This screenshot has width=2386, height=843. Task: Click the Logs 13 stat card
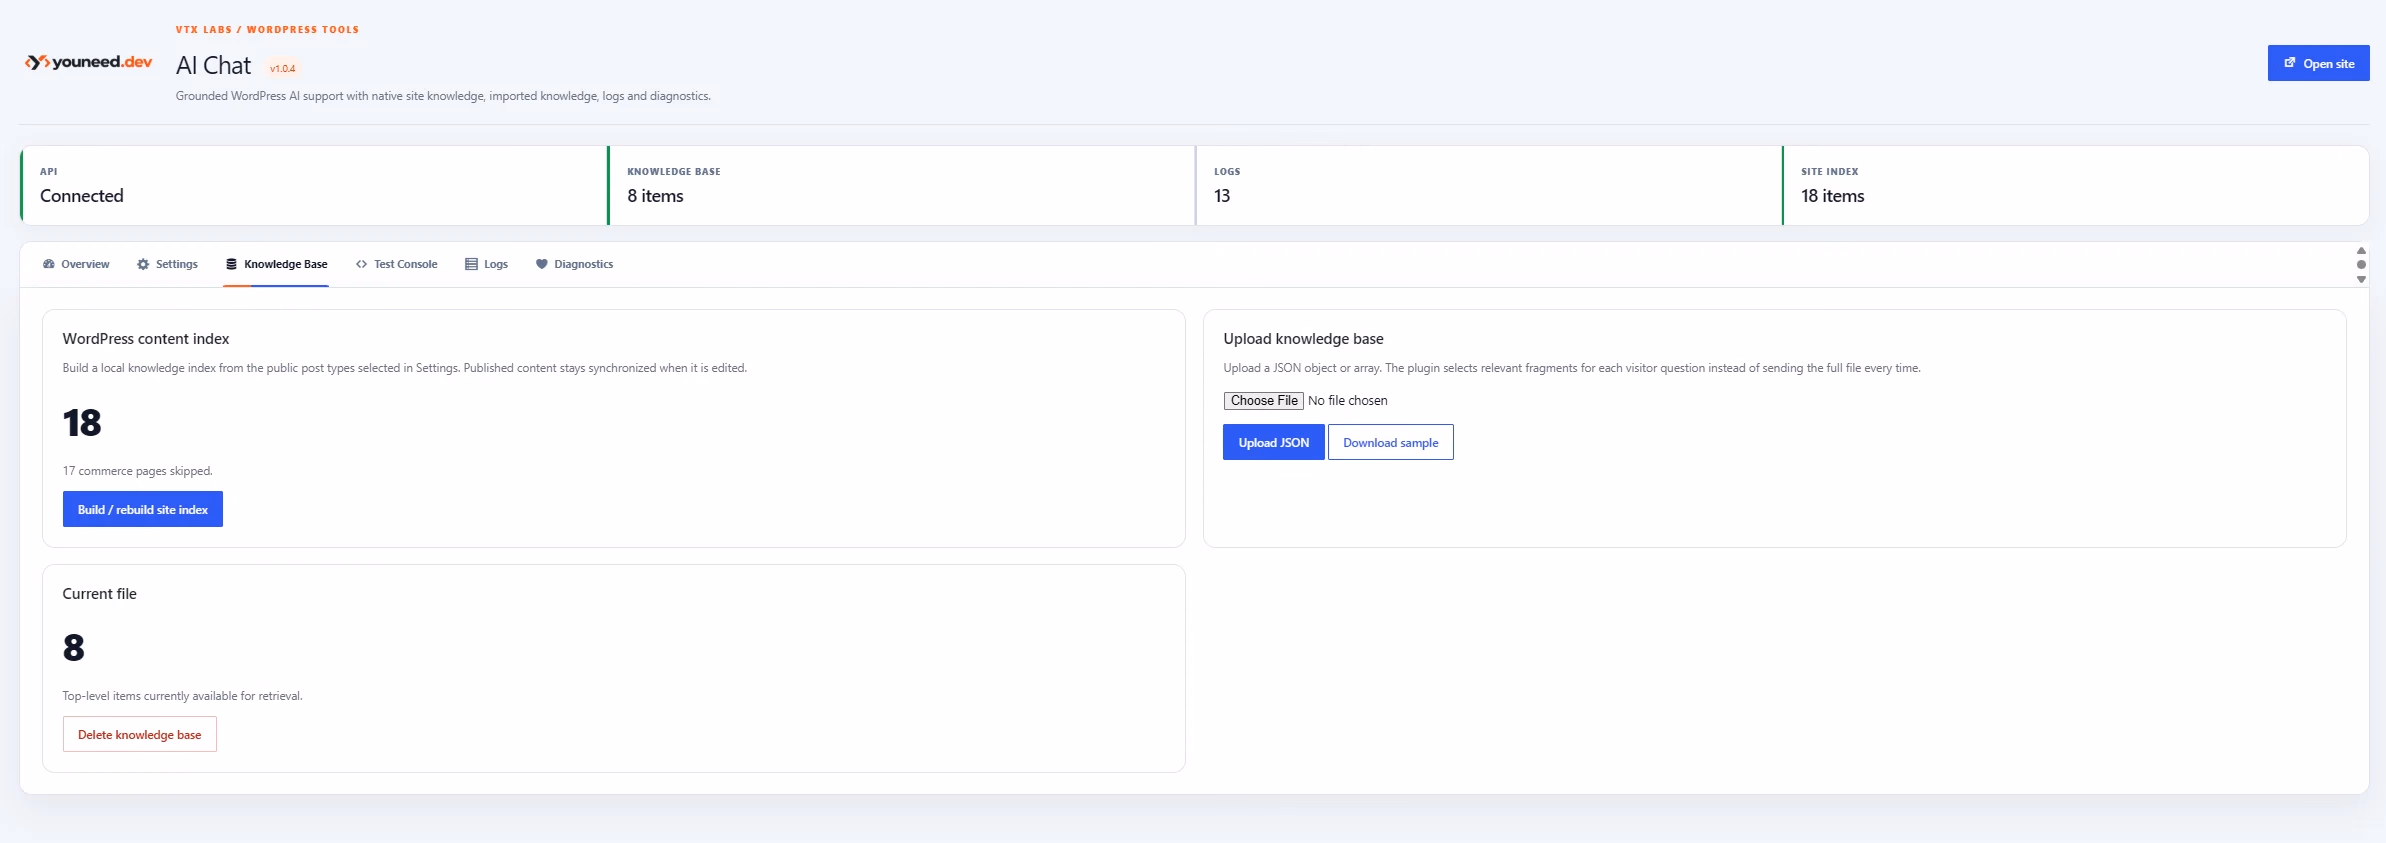pos(1488,185)
